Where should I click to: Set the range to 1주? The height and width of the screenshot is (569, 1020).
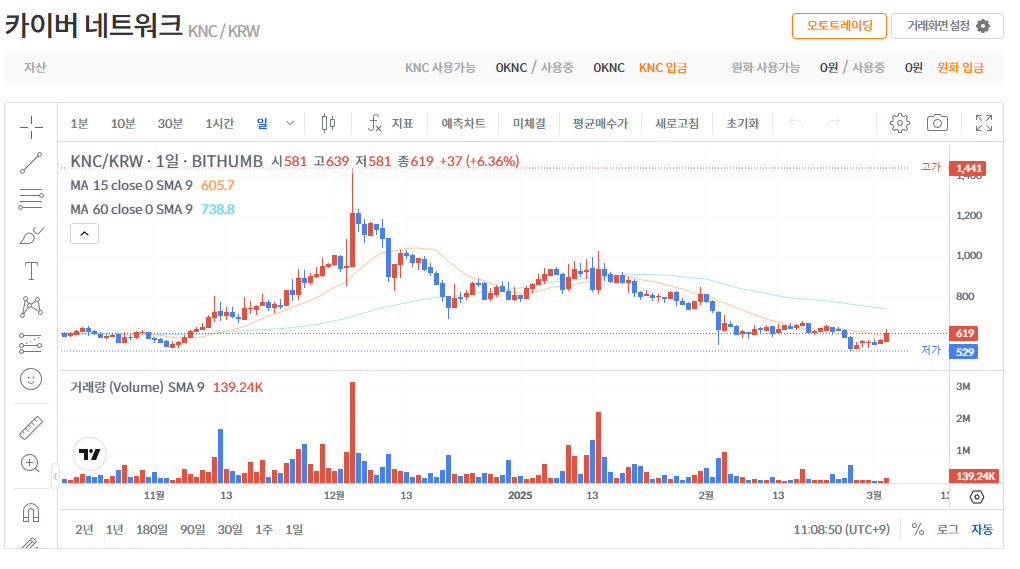[x=263, y=529]
